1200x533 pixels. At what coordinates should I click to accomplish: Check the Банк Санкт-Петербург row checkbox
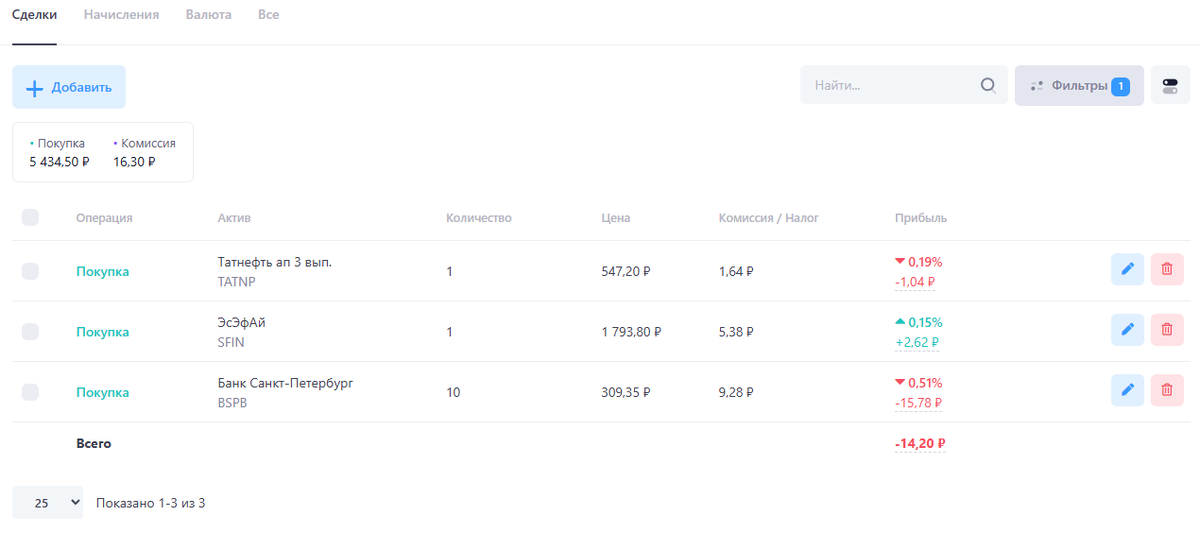click(x=30, y=392)
